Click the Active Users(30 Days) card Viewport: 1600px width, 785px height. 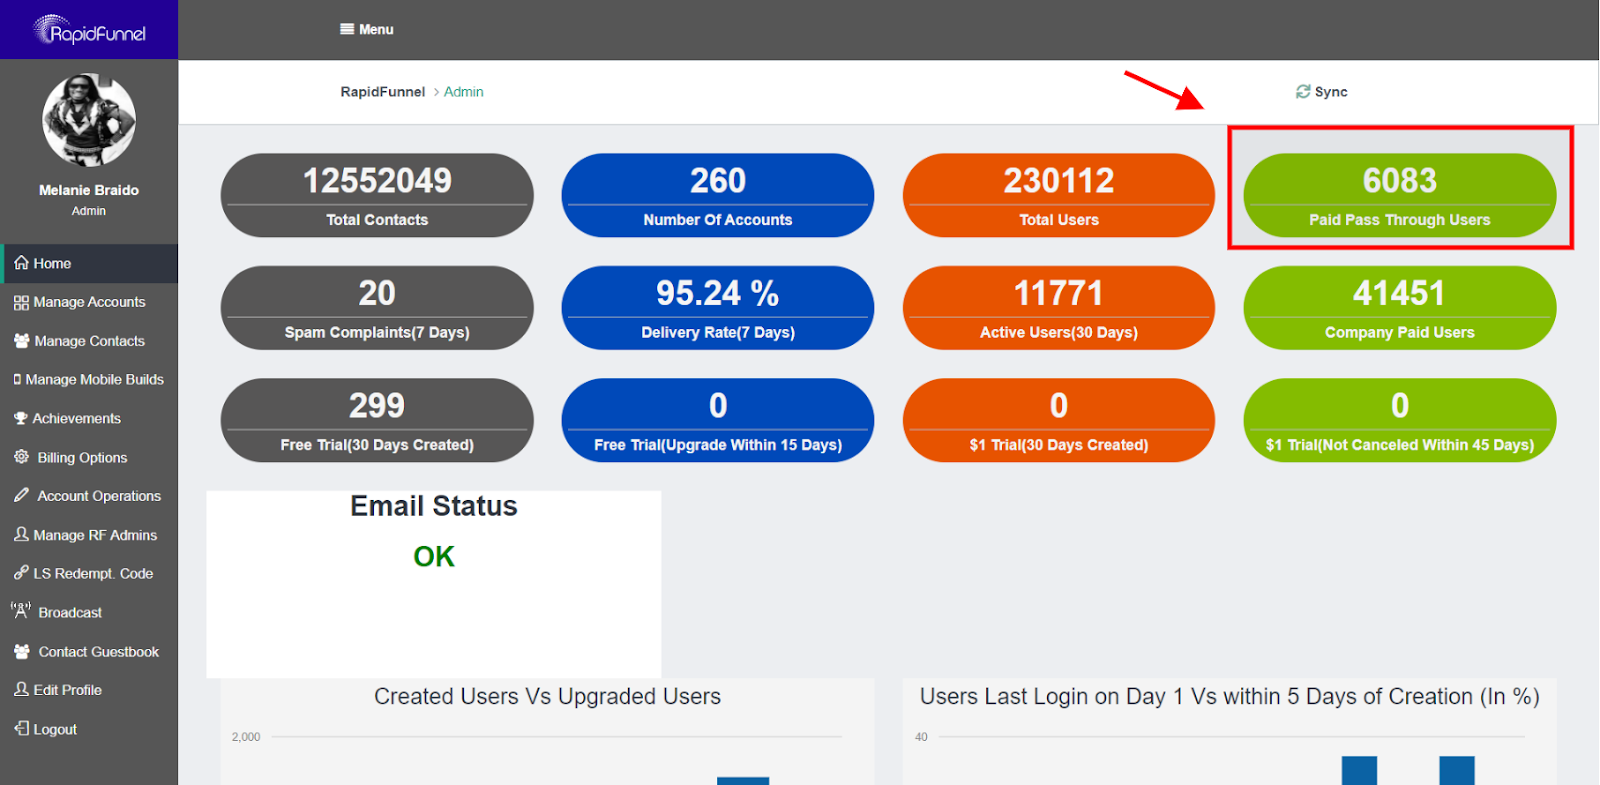pyautogui.click(x=1059, y=308)
